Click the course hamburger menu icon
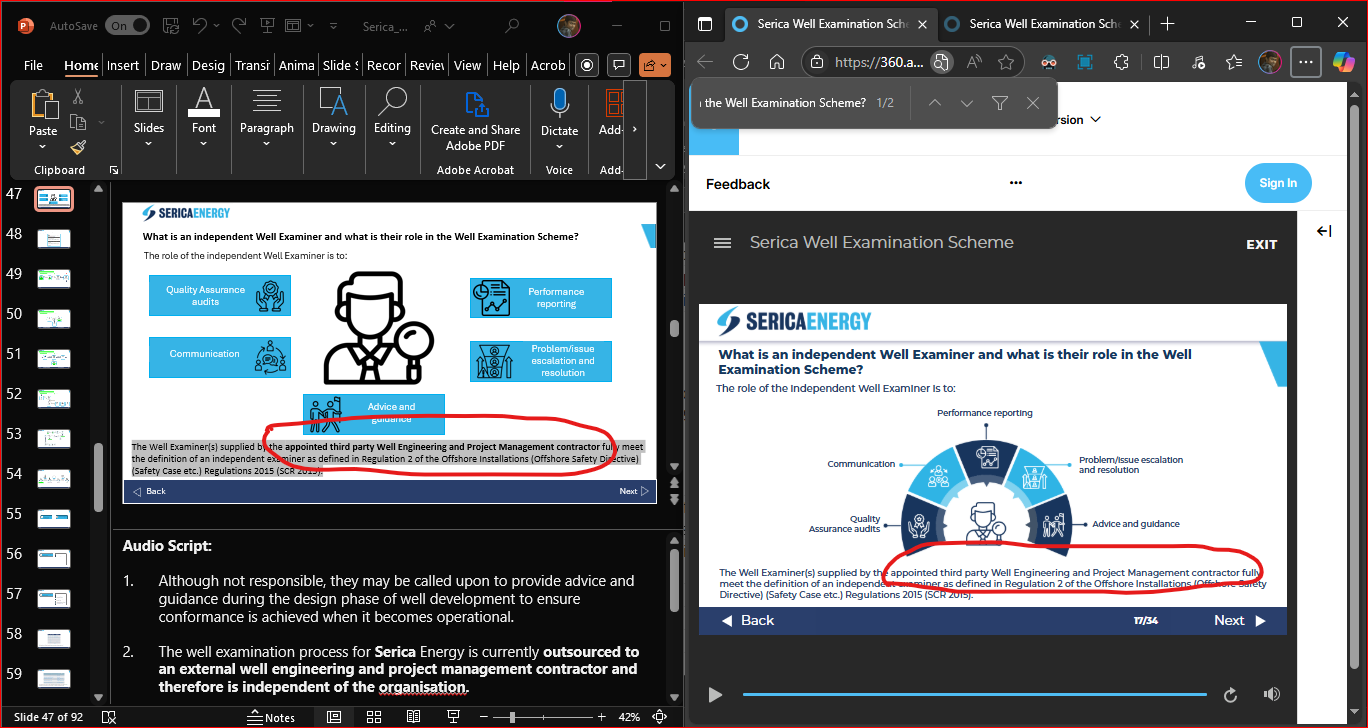 [722, 243]
